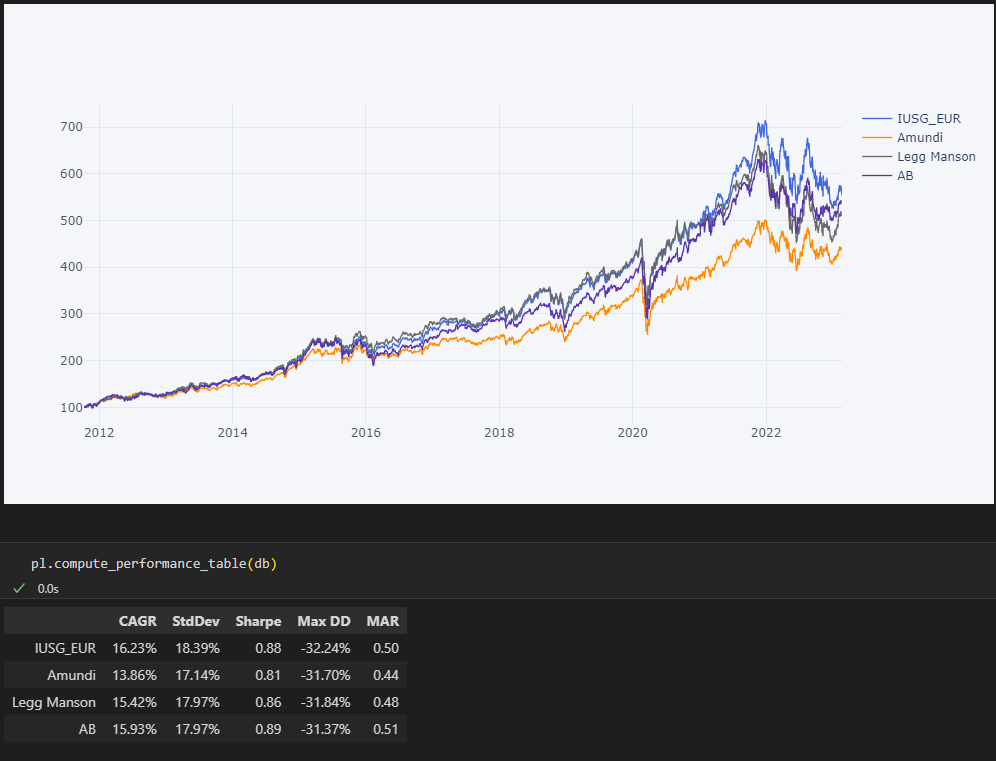Click the 2020 x-axis tick label
996x761 pixels.
click(x=632, y=432)
